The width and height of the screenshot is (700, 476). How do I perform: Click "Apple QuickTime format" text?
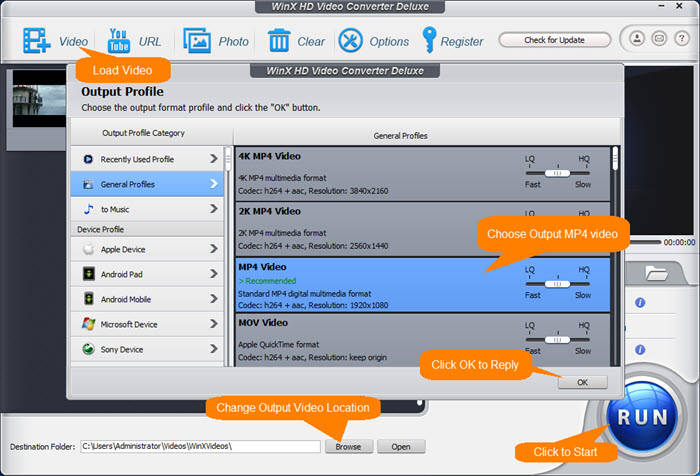tap(279, 344)
